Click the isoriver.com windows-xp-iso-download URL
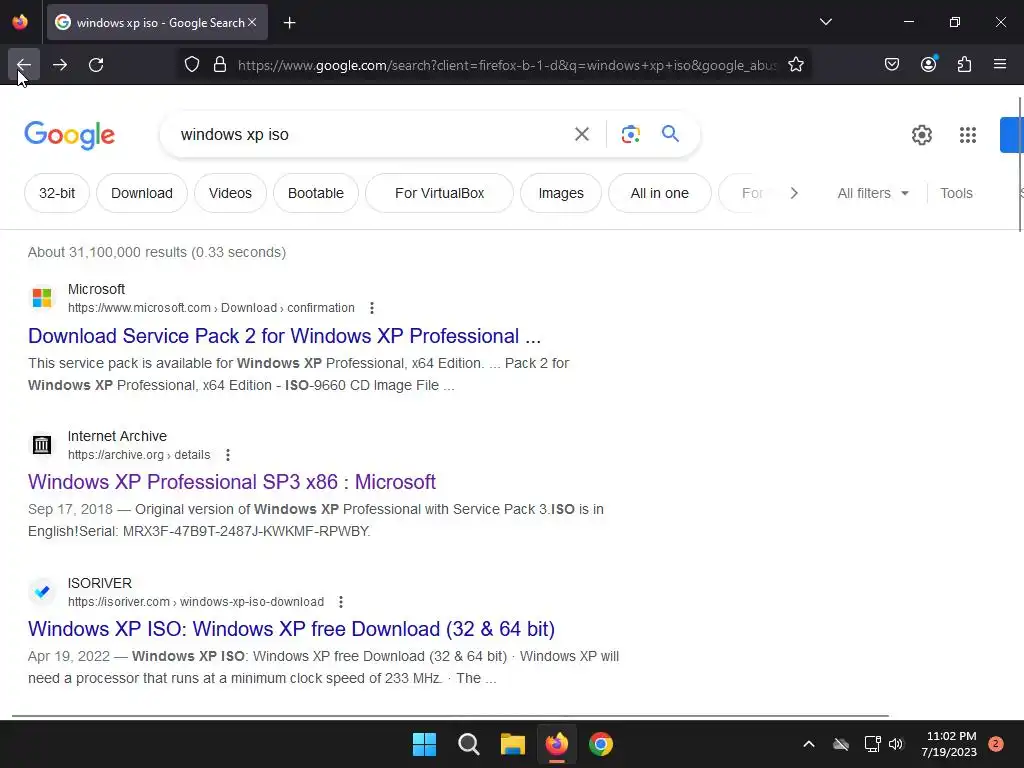 (196, 601)
